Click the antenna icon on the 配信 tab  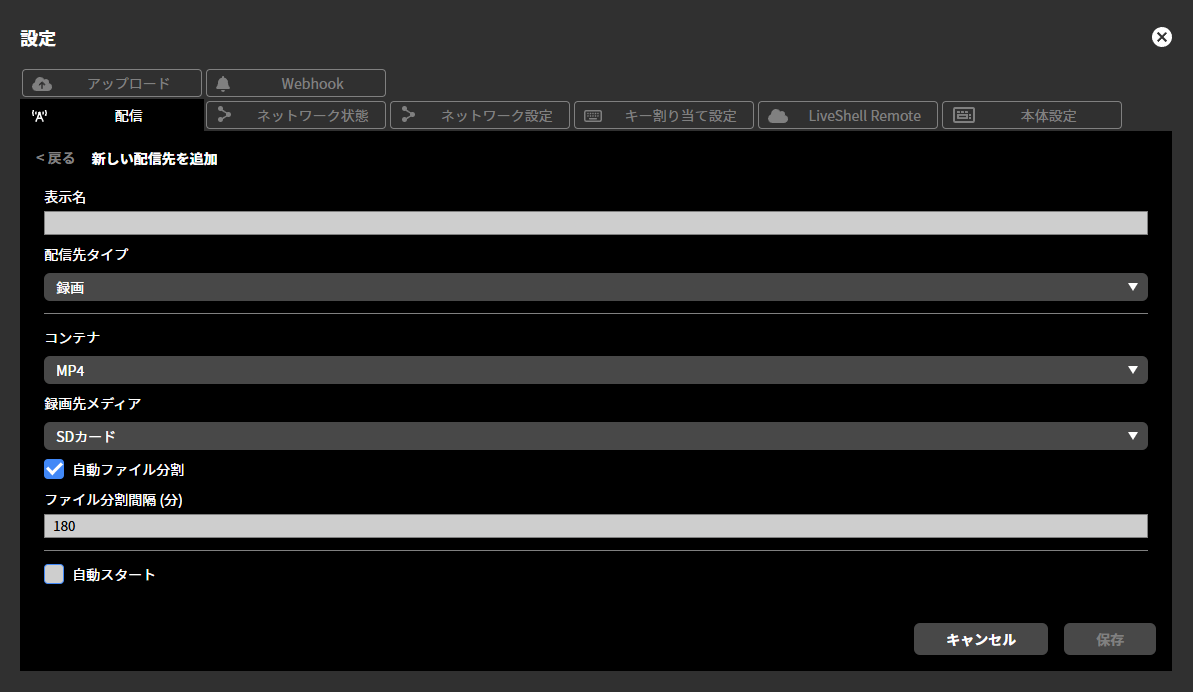click(x=39, y=115)
